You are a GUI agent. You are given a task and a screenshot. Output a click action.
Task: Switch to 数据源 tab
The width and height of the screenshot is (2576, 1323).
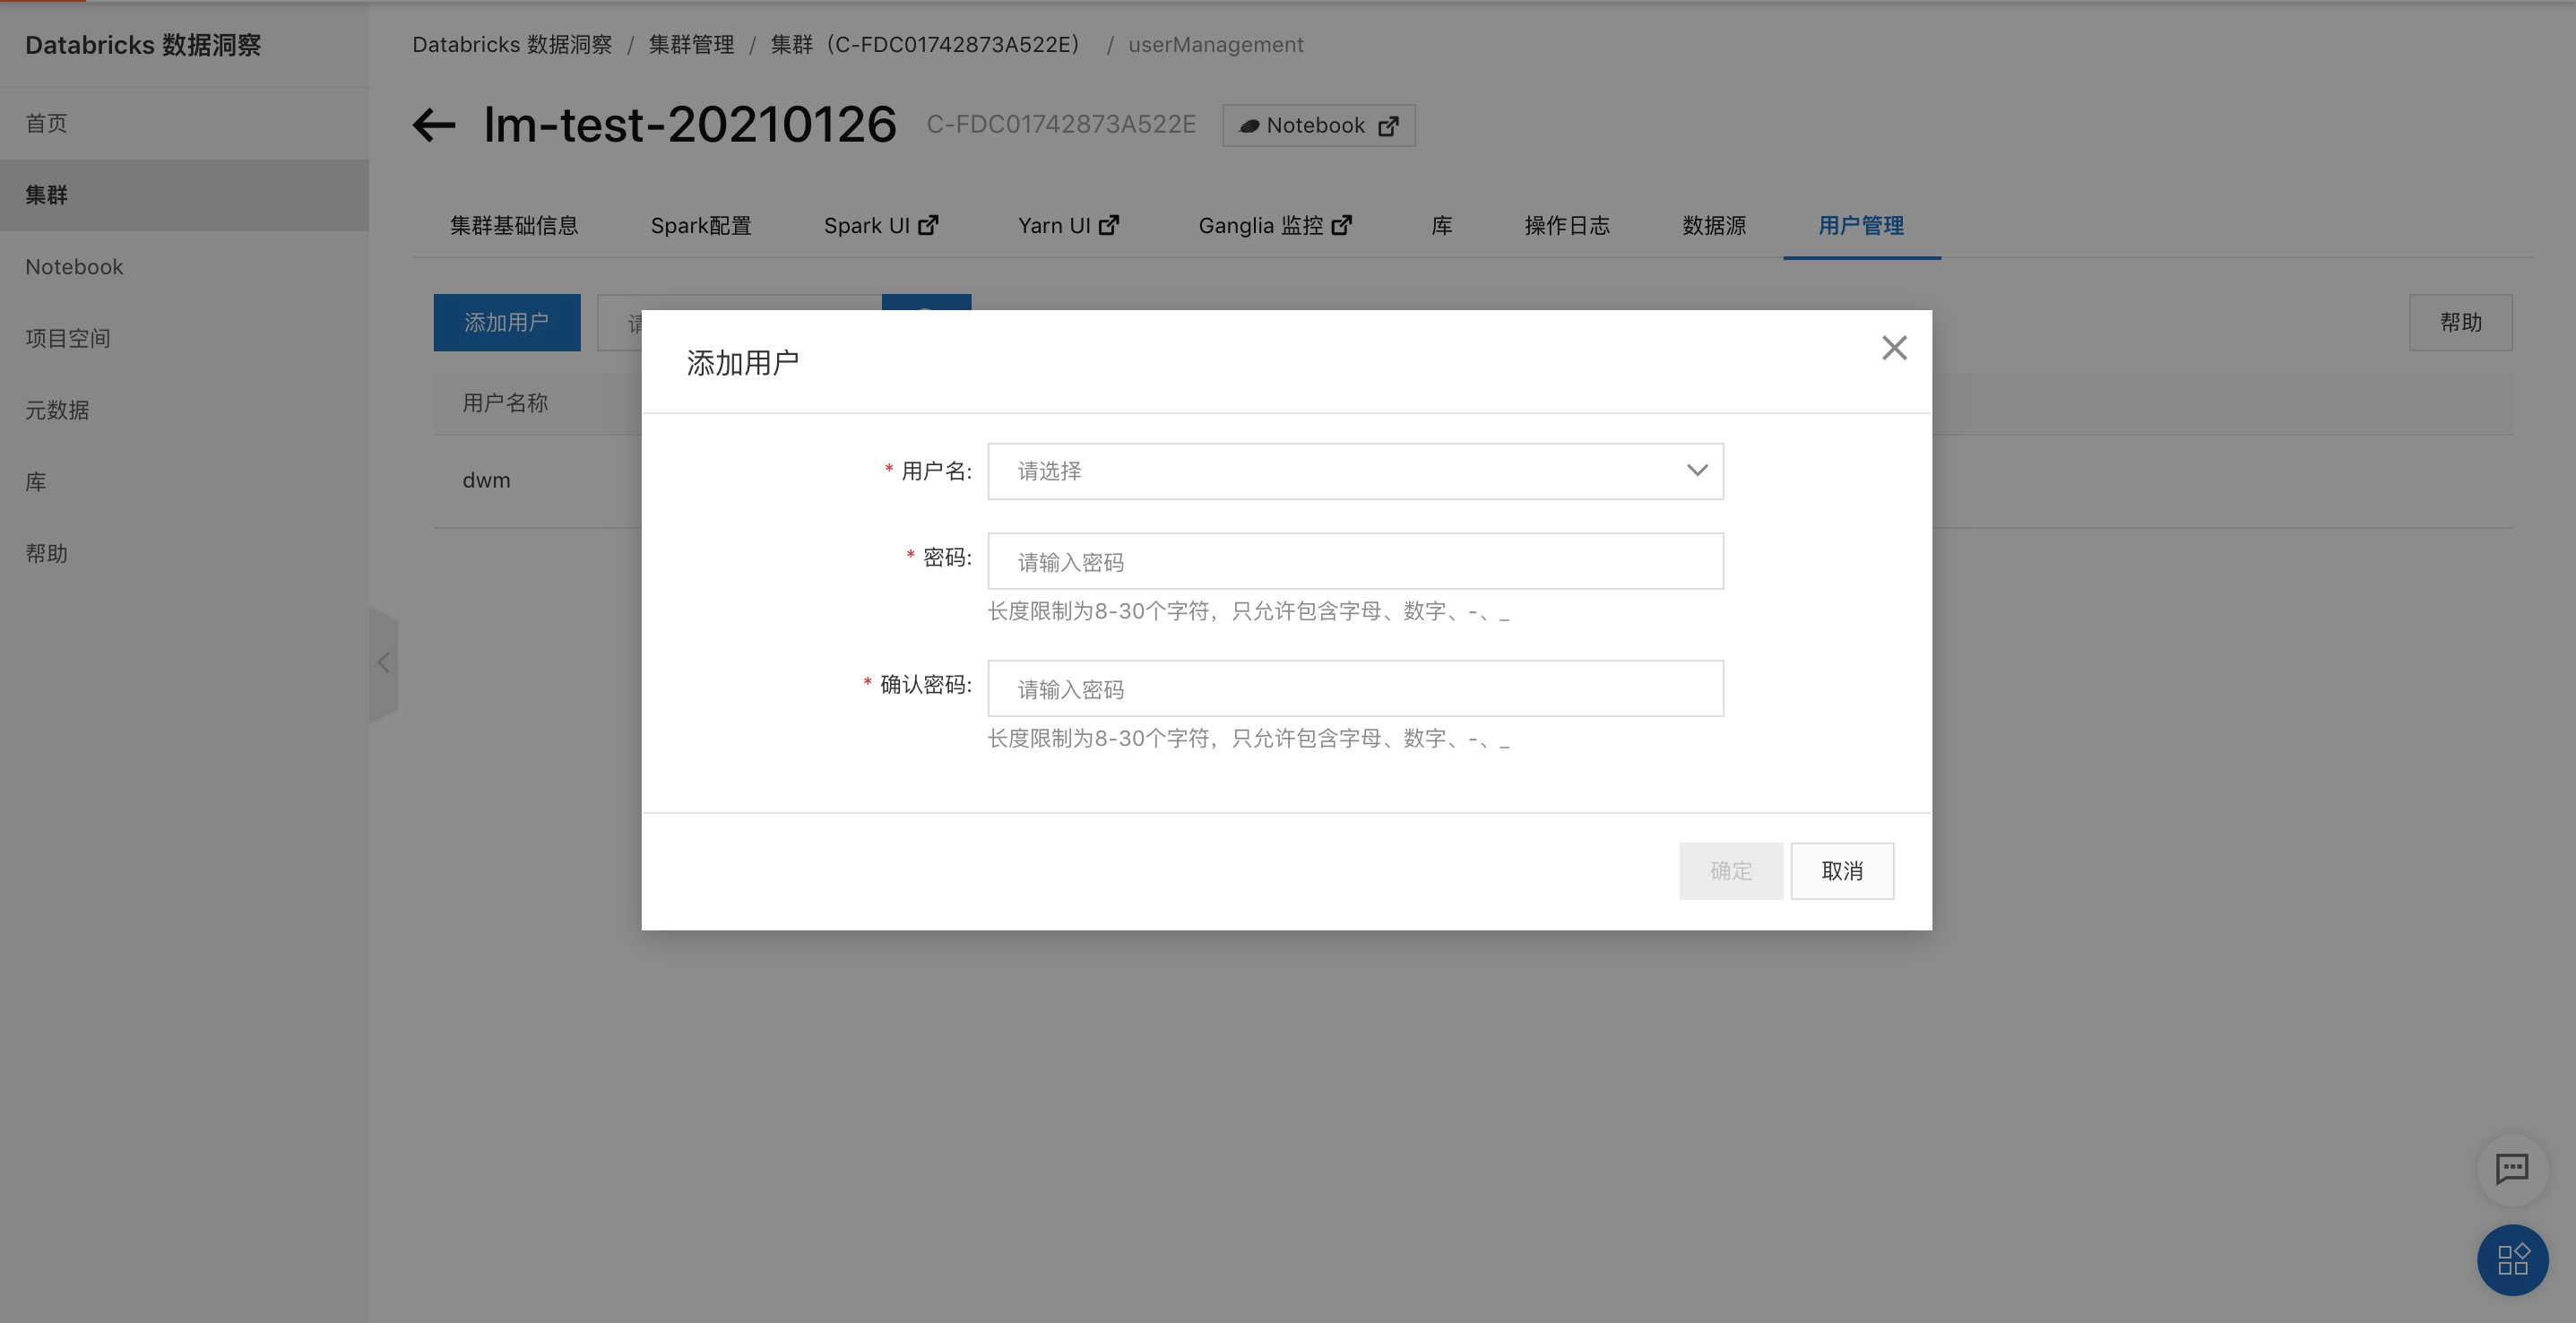click(1714, 226)
